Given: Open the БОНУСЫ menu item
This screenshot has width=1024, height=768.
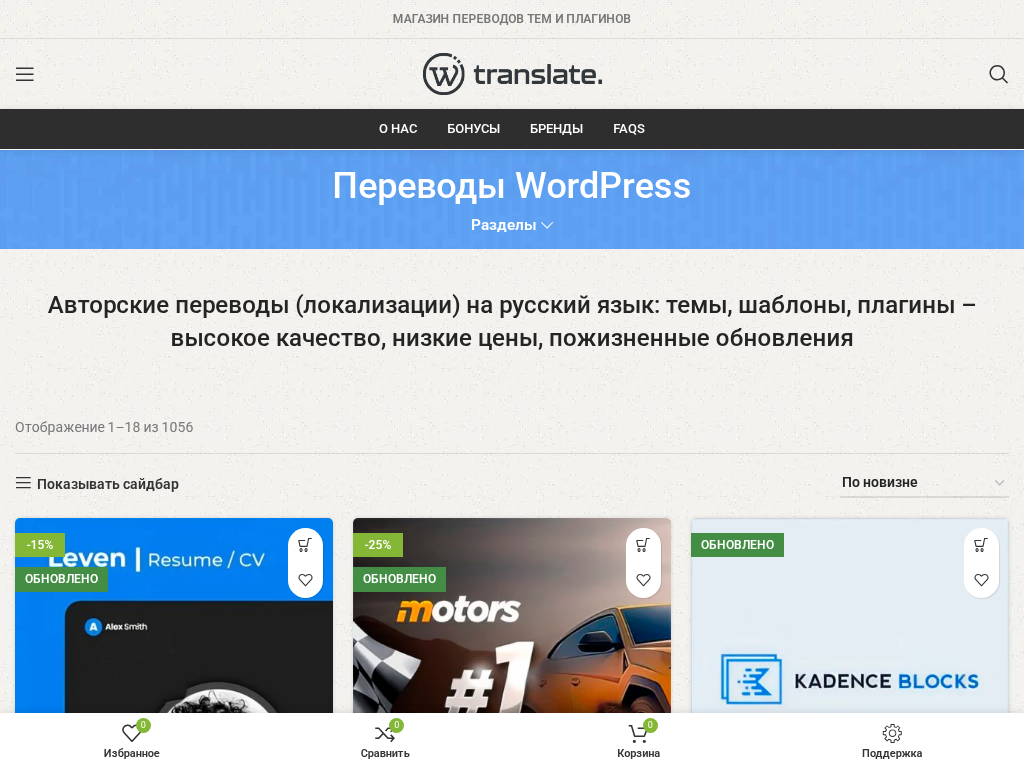Looking at the screenshot, I should [x=473, y=129].
